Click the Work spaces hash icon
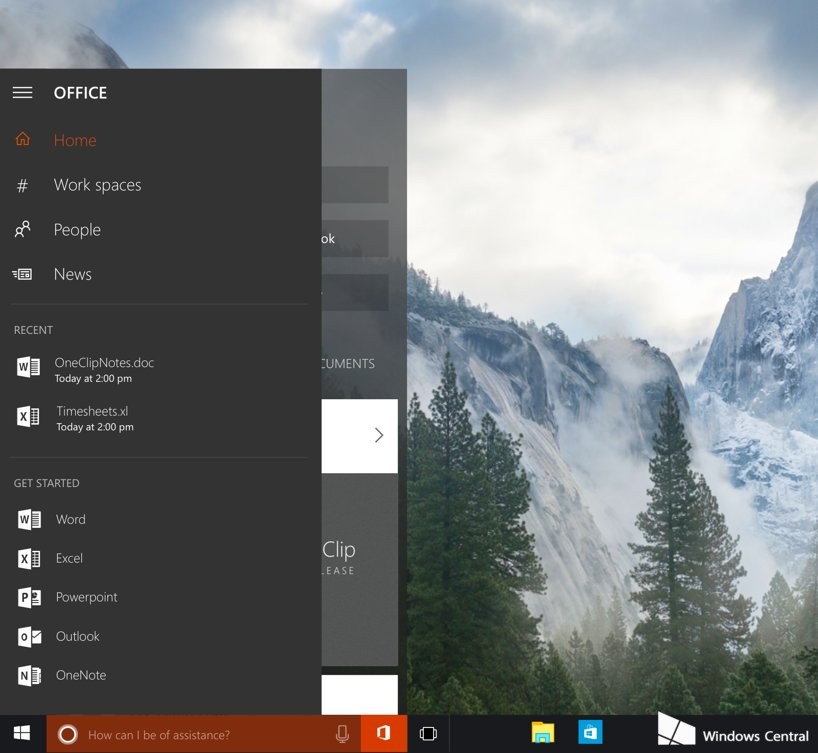The image size is (818, 753). pyautogui.click(x=22, y=185)
